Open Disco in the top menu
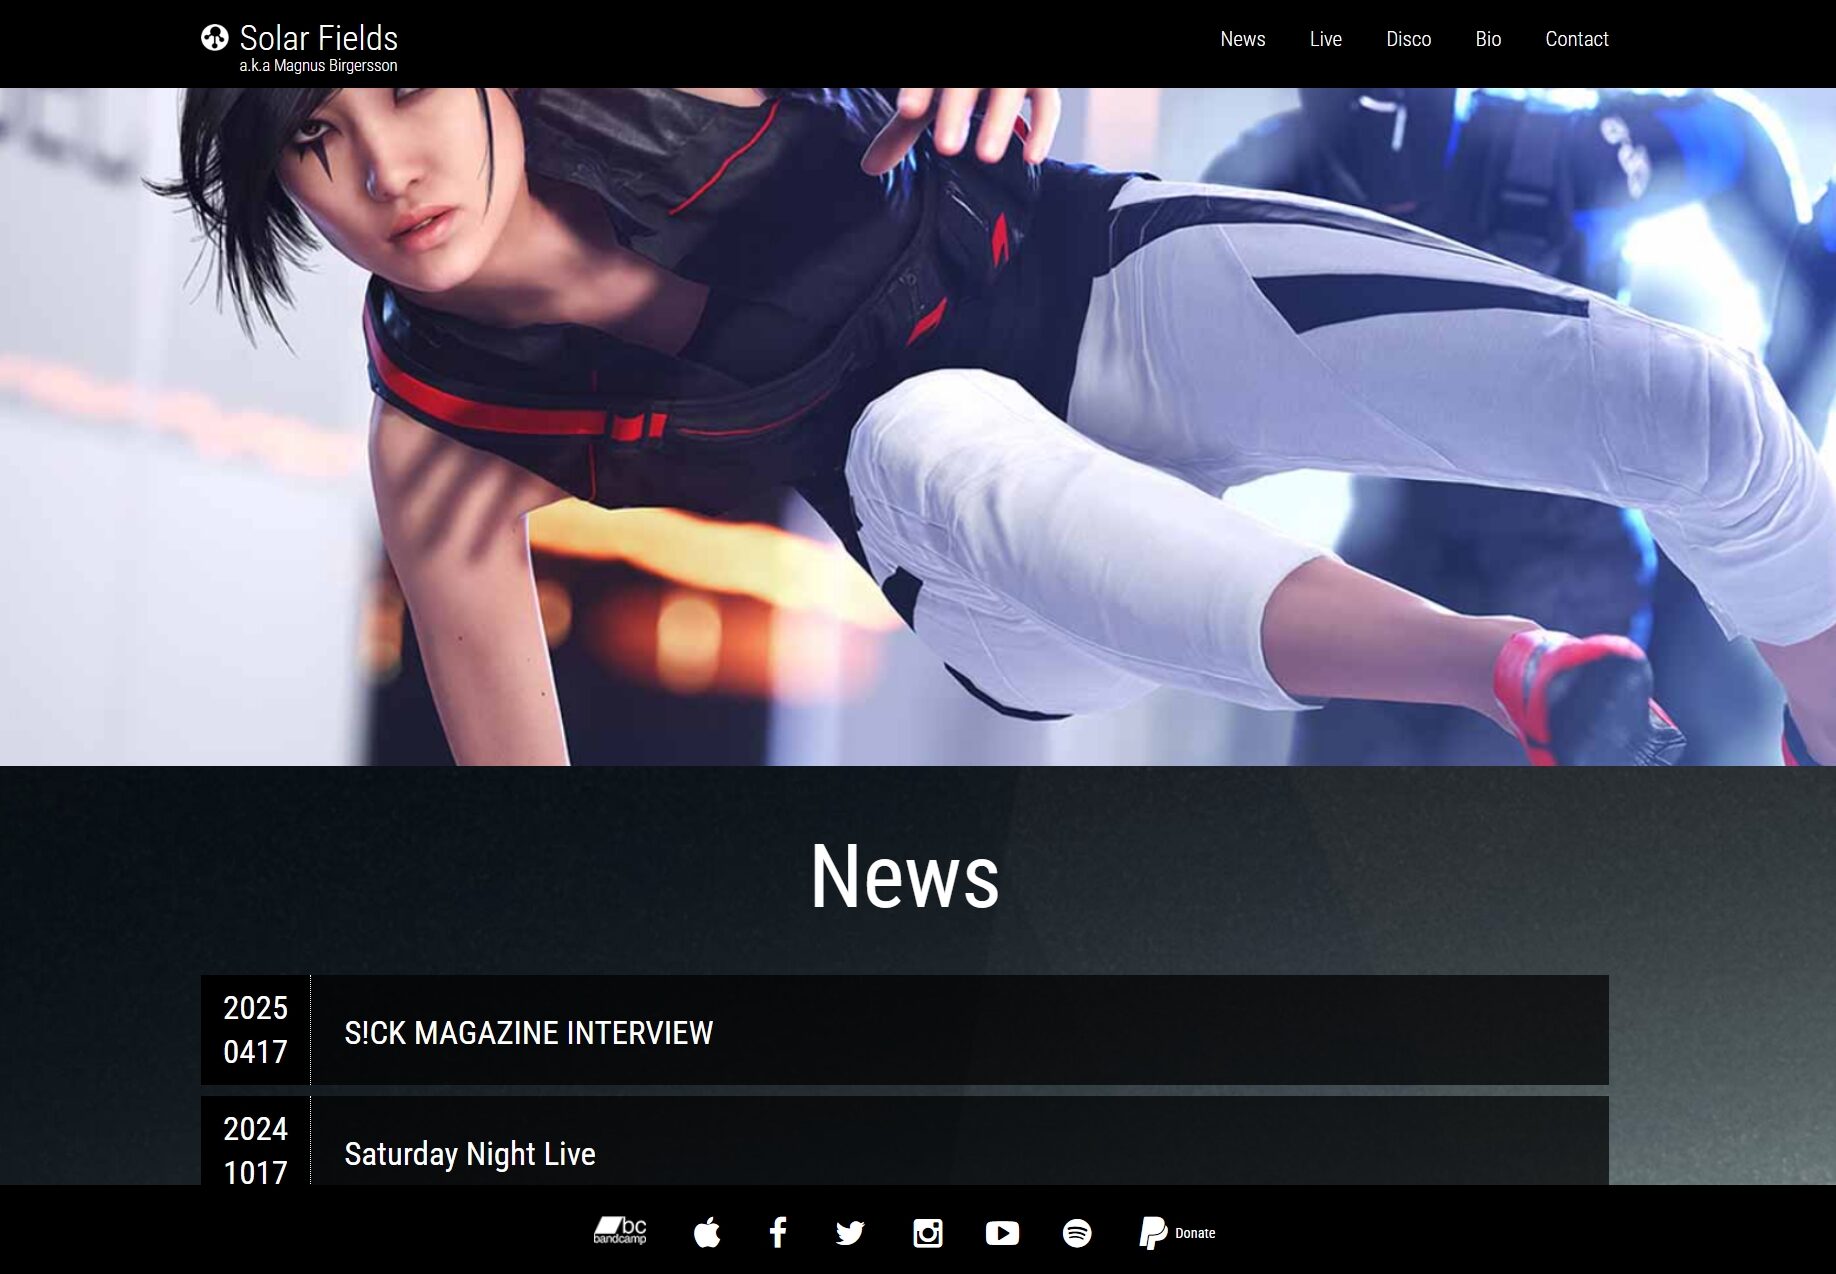 1409,39
